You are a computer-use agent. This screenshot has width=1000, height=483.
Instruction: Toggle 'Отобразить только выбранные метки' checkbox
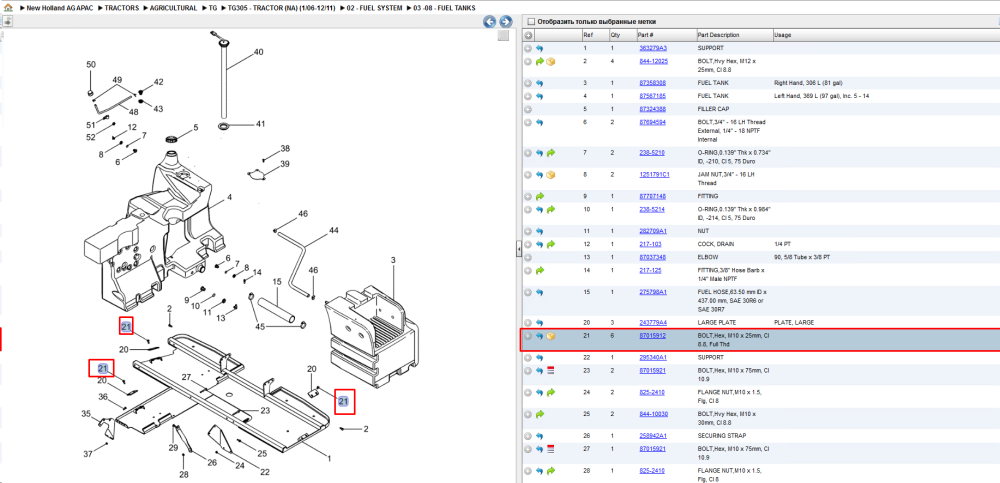(x=531, y=22)
